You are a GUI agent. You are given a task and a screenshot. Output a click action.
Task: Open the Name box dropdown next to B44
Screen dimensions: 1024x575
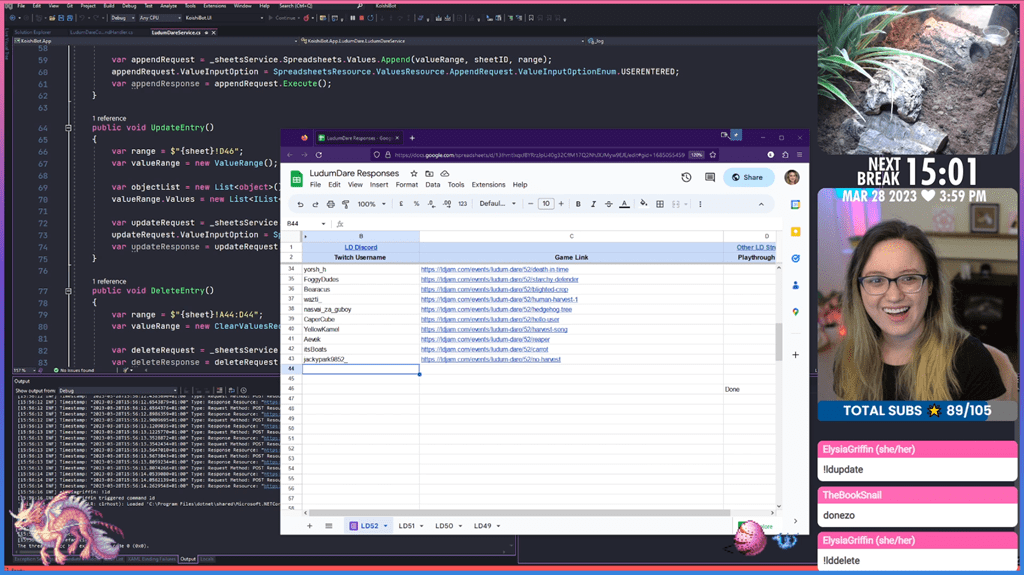(323, 223)
